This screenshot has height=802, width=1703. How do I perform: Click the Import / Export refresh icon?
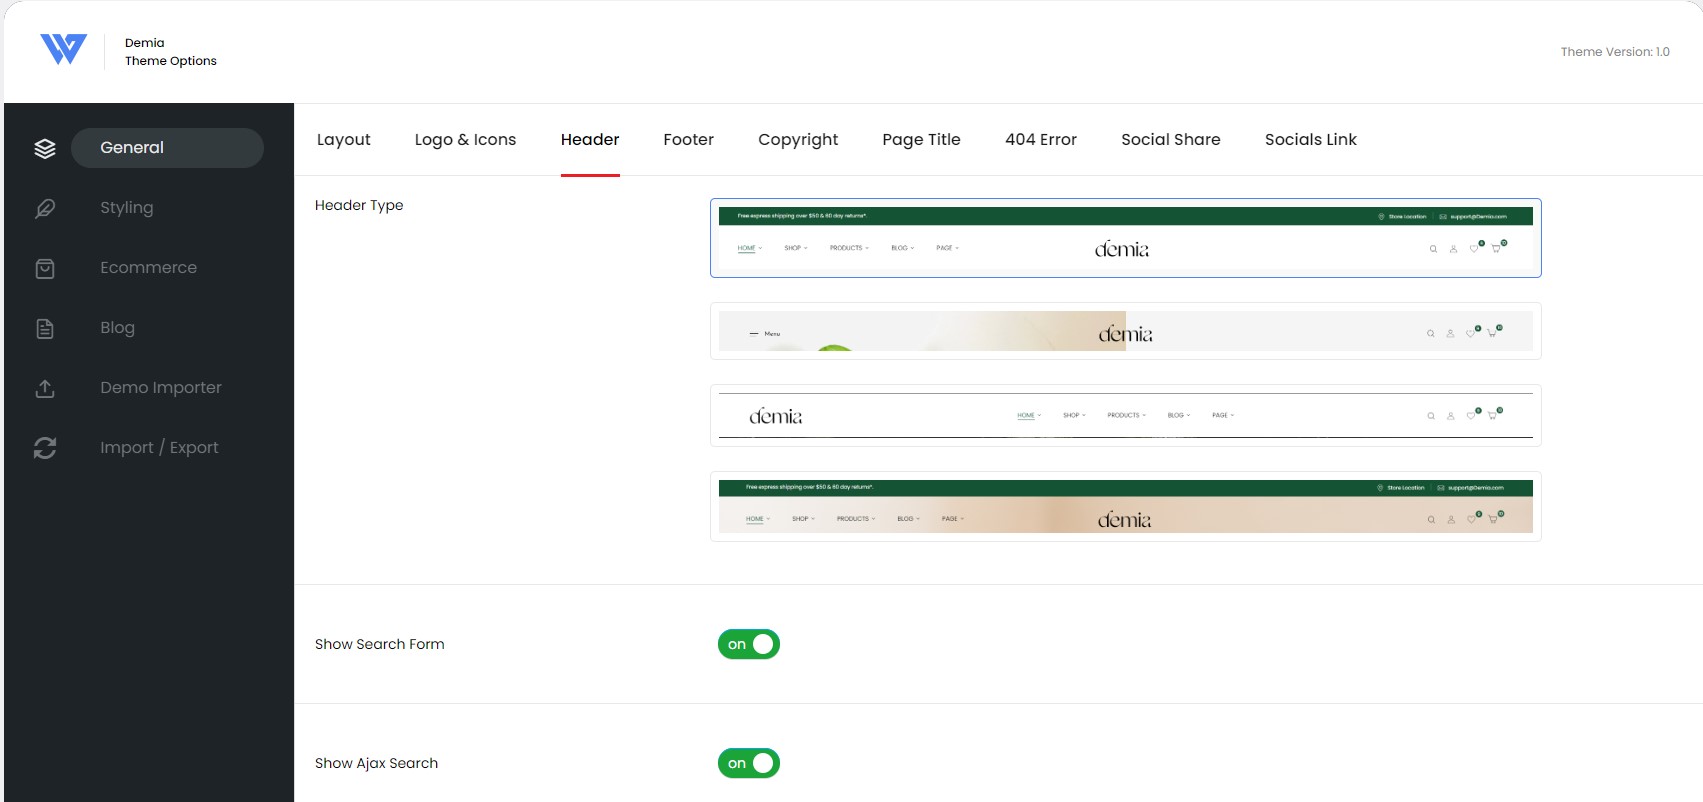pos(45,448)
